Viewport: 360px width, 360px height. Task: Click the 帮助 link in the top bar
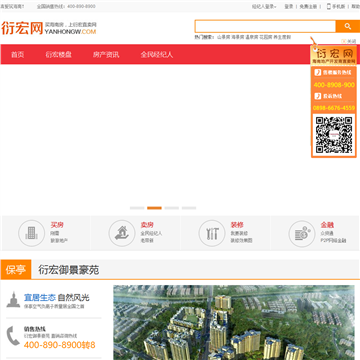click(356, 6)
